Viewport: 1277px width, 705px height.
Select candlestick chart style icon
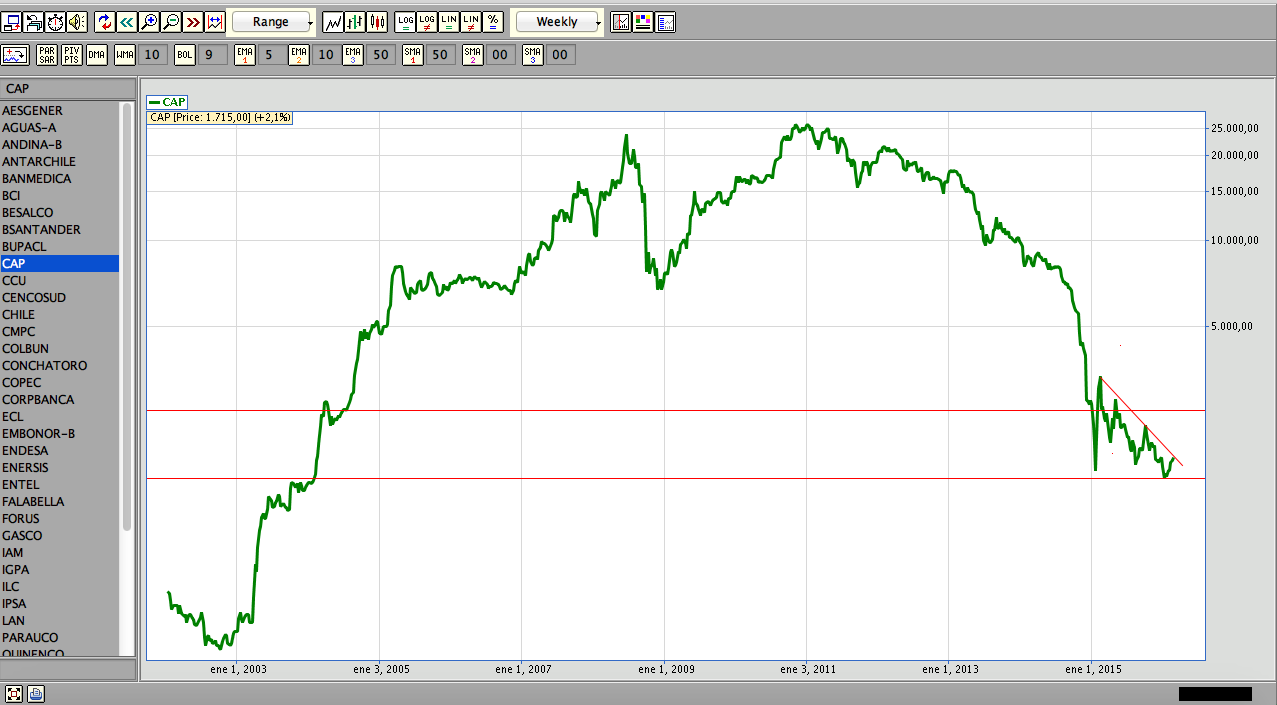click(x=378, y=21)
